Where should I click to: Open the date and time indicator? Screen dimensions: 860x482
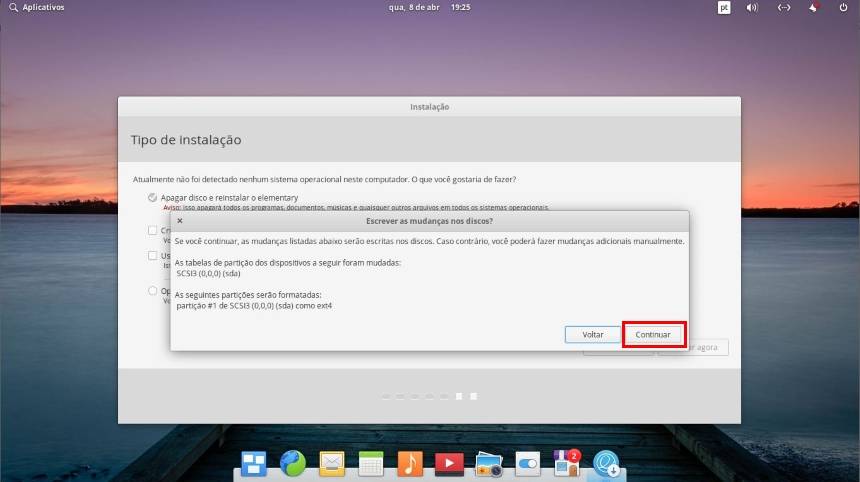pyautogui.click(x=430, y=7)
